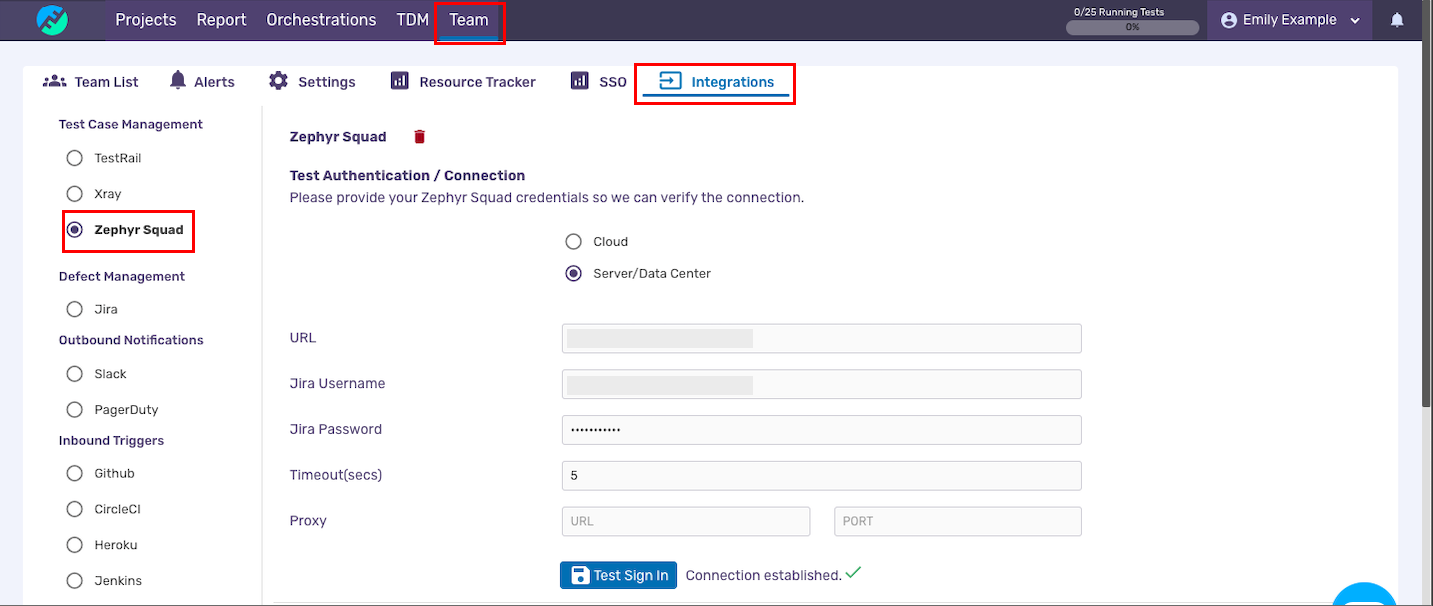Open the Report menu
1433x606 pixels.
pos(221,20)
